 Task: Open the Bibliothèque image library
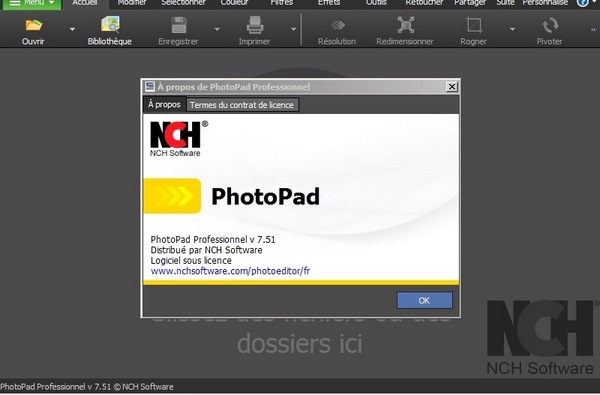pos(110,31)
